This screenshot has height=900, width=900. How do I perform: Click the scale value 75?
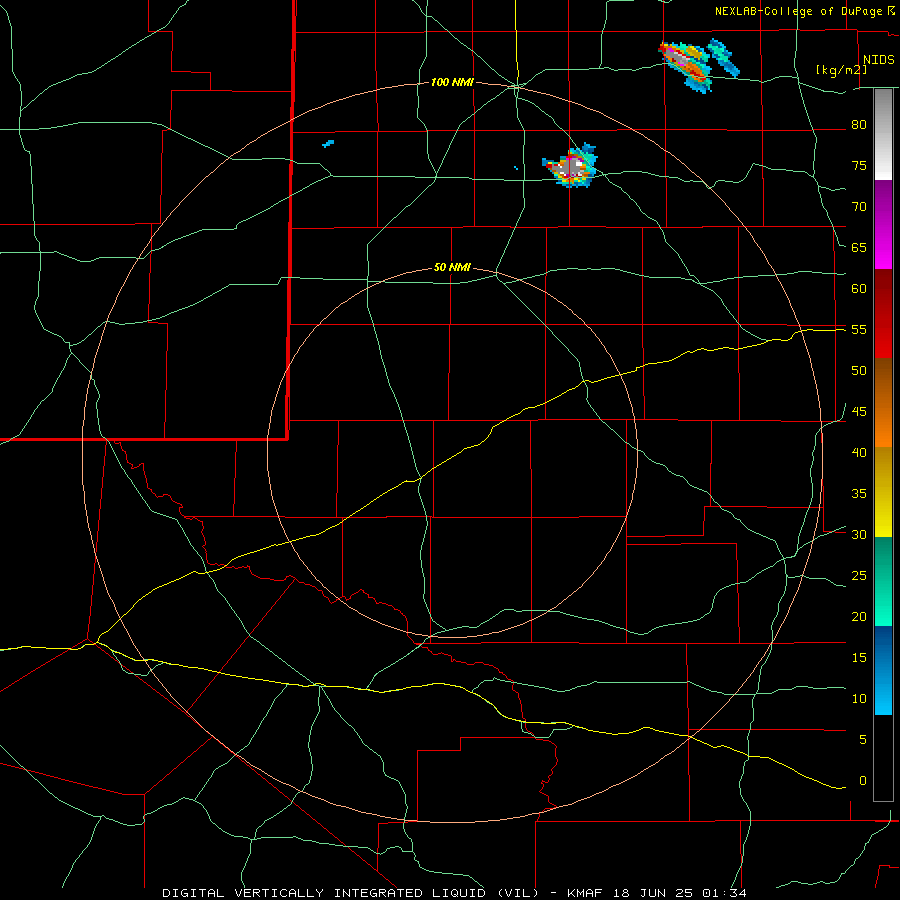[x=859, y=165]
